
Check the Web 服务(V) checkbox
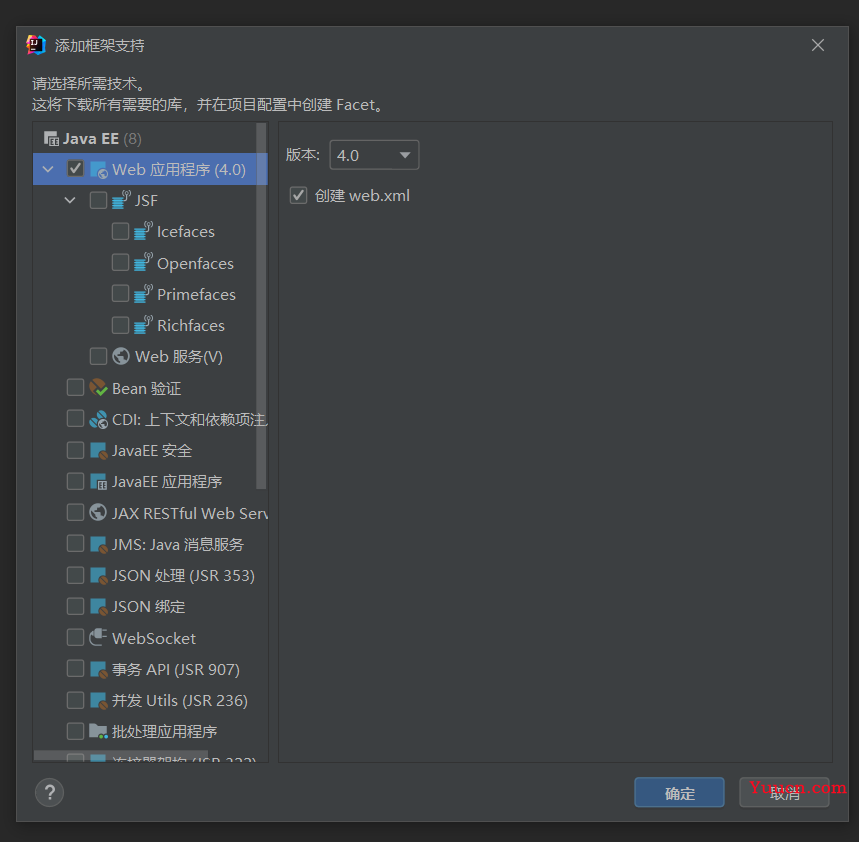point(98,356)
